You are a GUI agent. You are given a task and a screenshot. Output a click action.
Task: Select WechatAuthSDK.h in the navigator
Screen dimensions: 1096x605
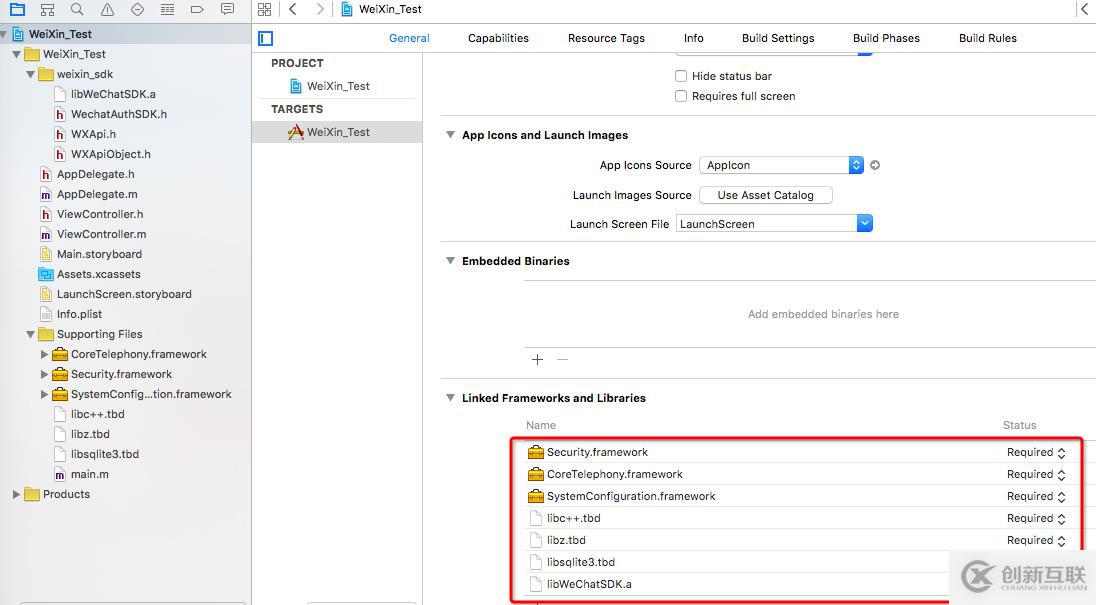point(119,114)
